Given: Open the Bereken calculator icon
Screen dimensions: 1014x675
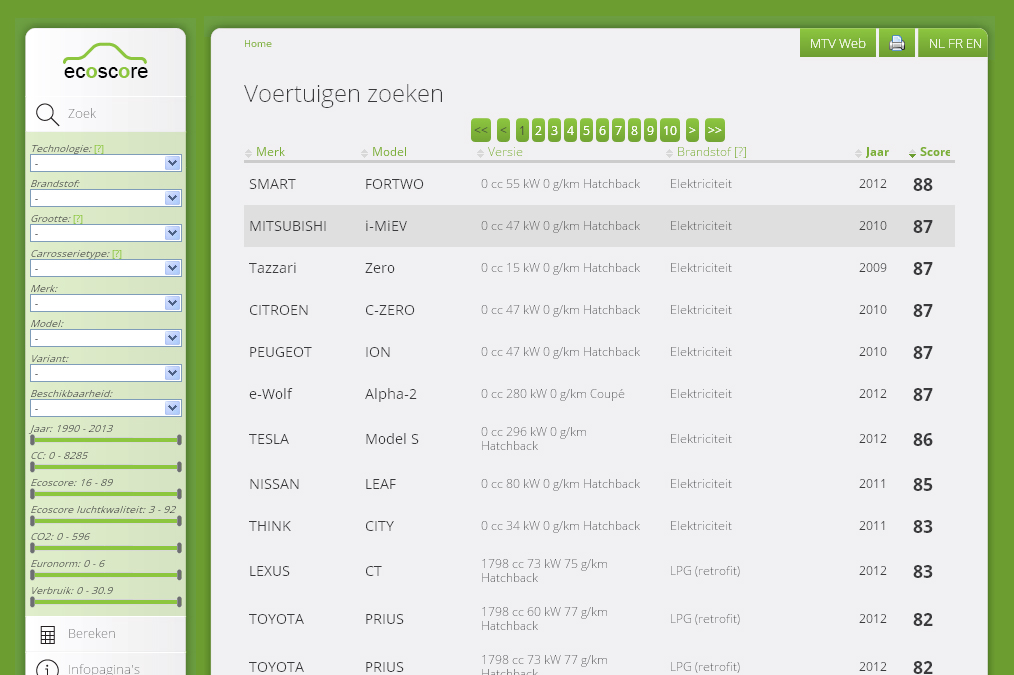Looking at the screenshot, I should [x=47, y=634].
